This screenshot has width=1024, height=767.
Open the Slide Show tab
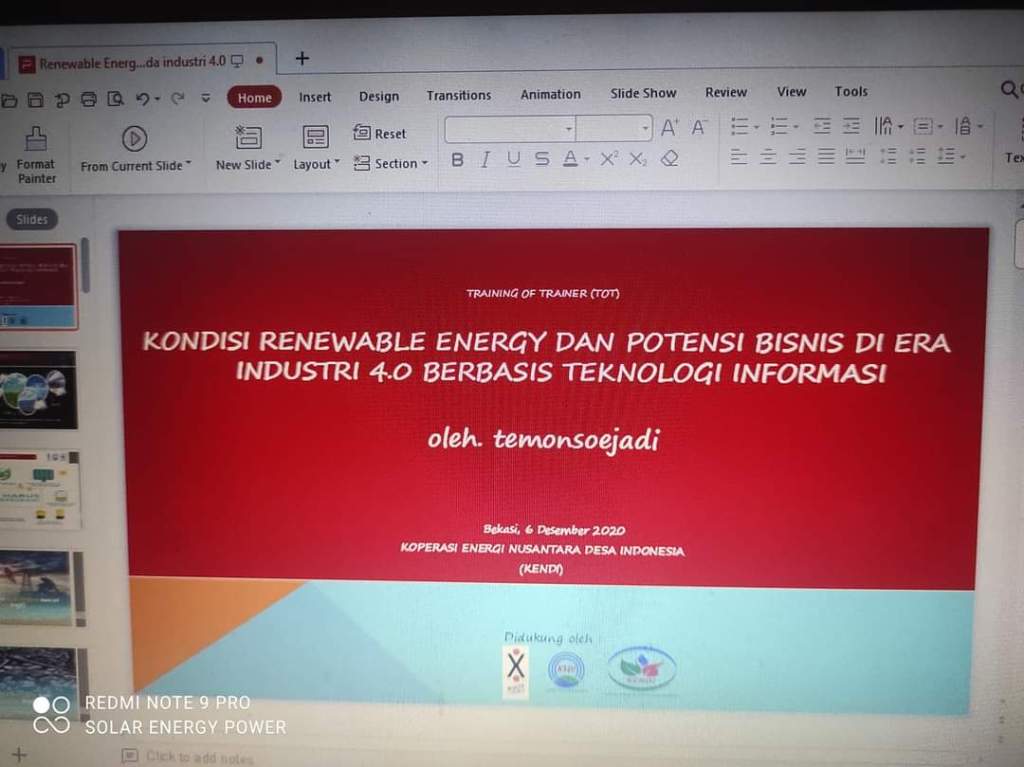(x=643, y=93)
